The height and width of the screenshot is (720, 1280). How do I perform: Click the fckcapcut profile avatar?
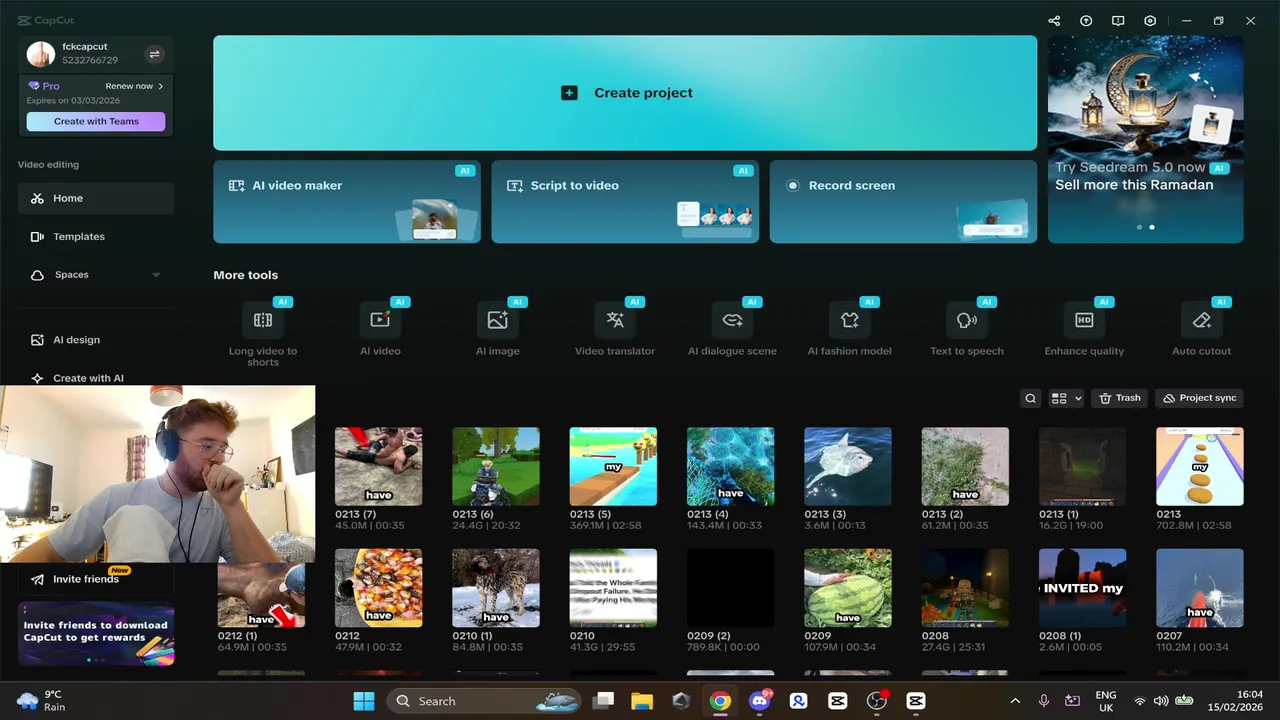[x=41, y=54]
